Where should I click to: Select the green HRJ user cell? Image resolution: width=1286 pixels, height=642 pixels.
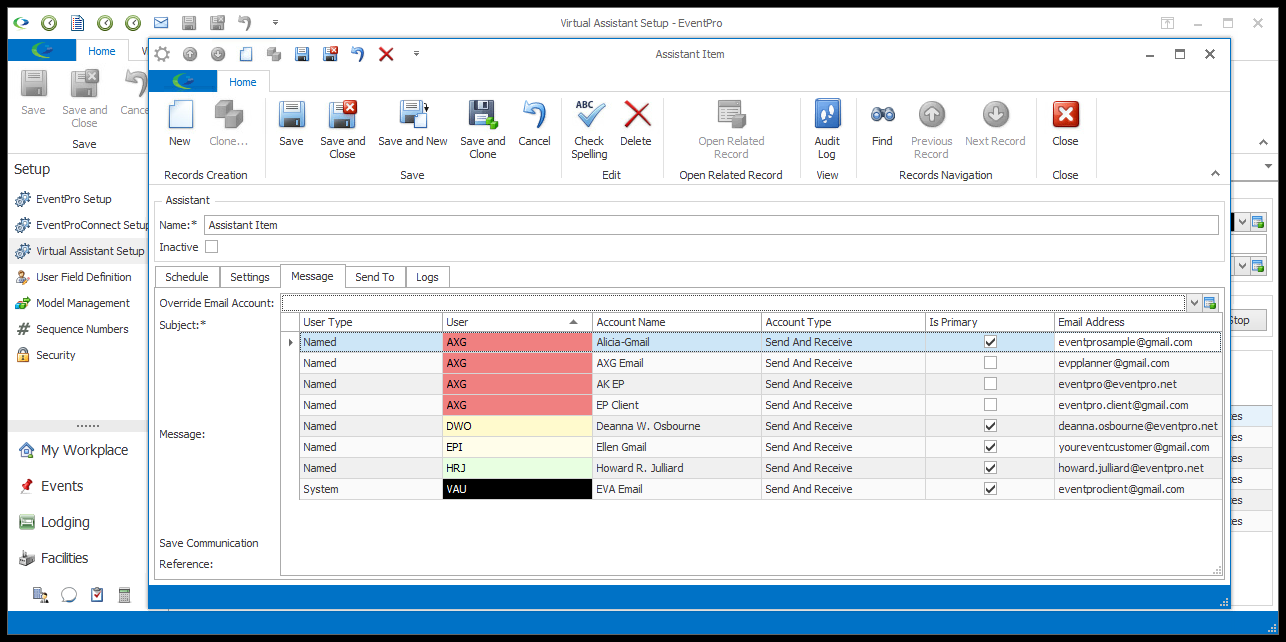(x=517, y=468)
